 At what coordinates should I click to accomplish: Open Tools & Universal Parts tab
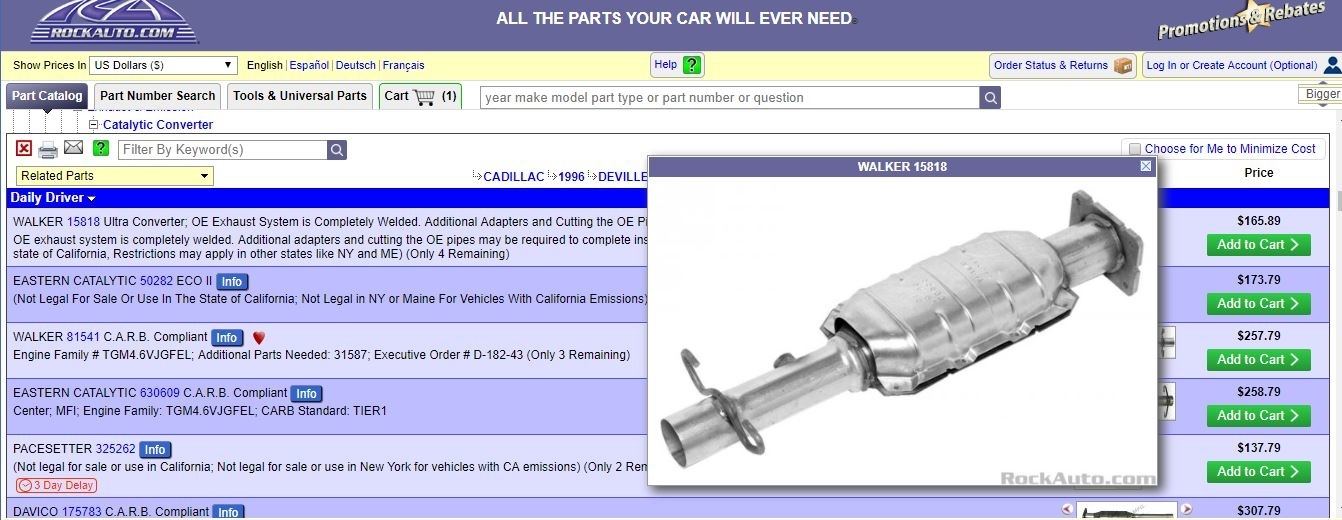300,96
